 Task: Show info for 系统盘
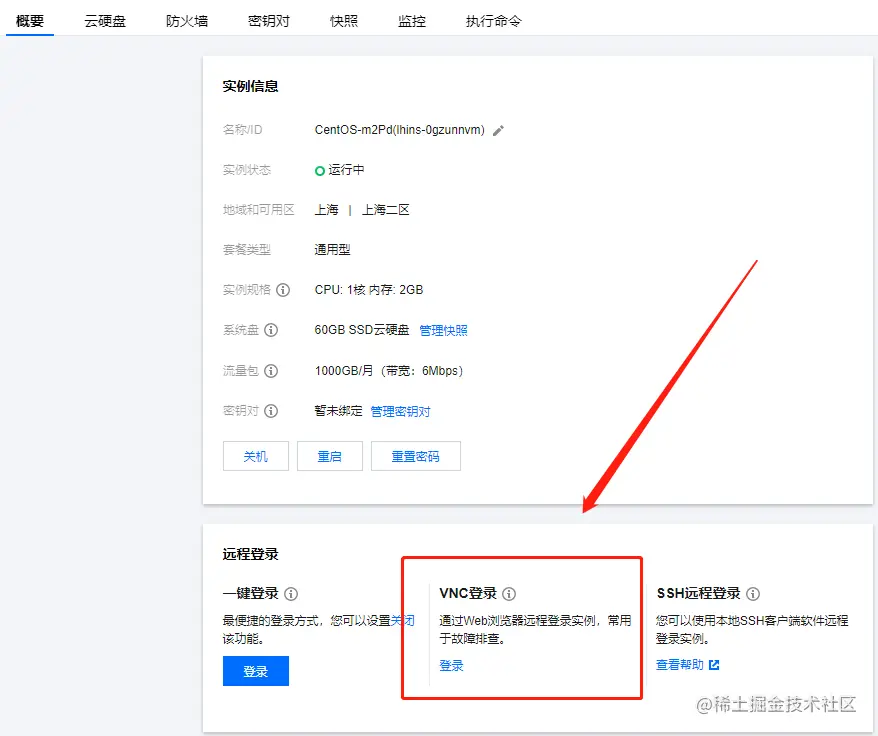pos(271,330)
